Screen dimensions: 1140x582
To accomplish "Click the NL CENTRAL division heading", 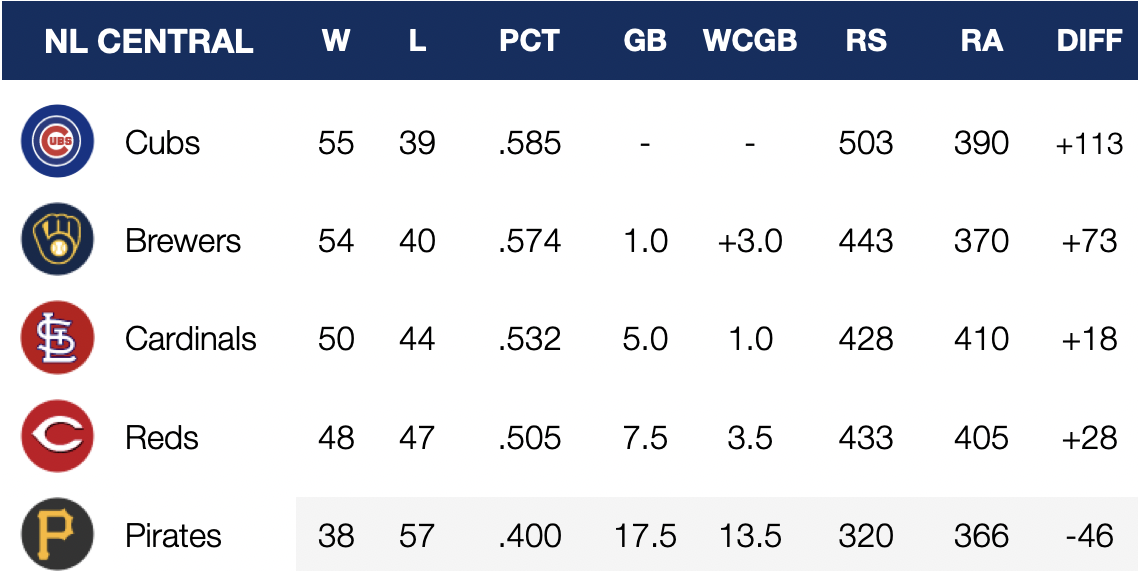I will coord(148,42).
